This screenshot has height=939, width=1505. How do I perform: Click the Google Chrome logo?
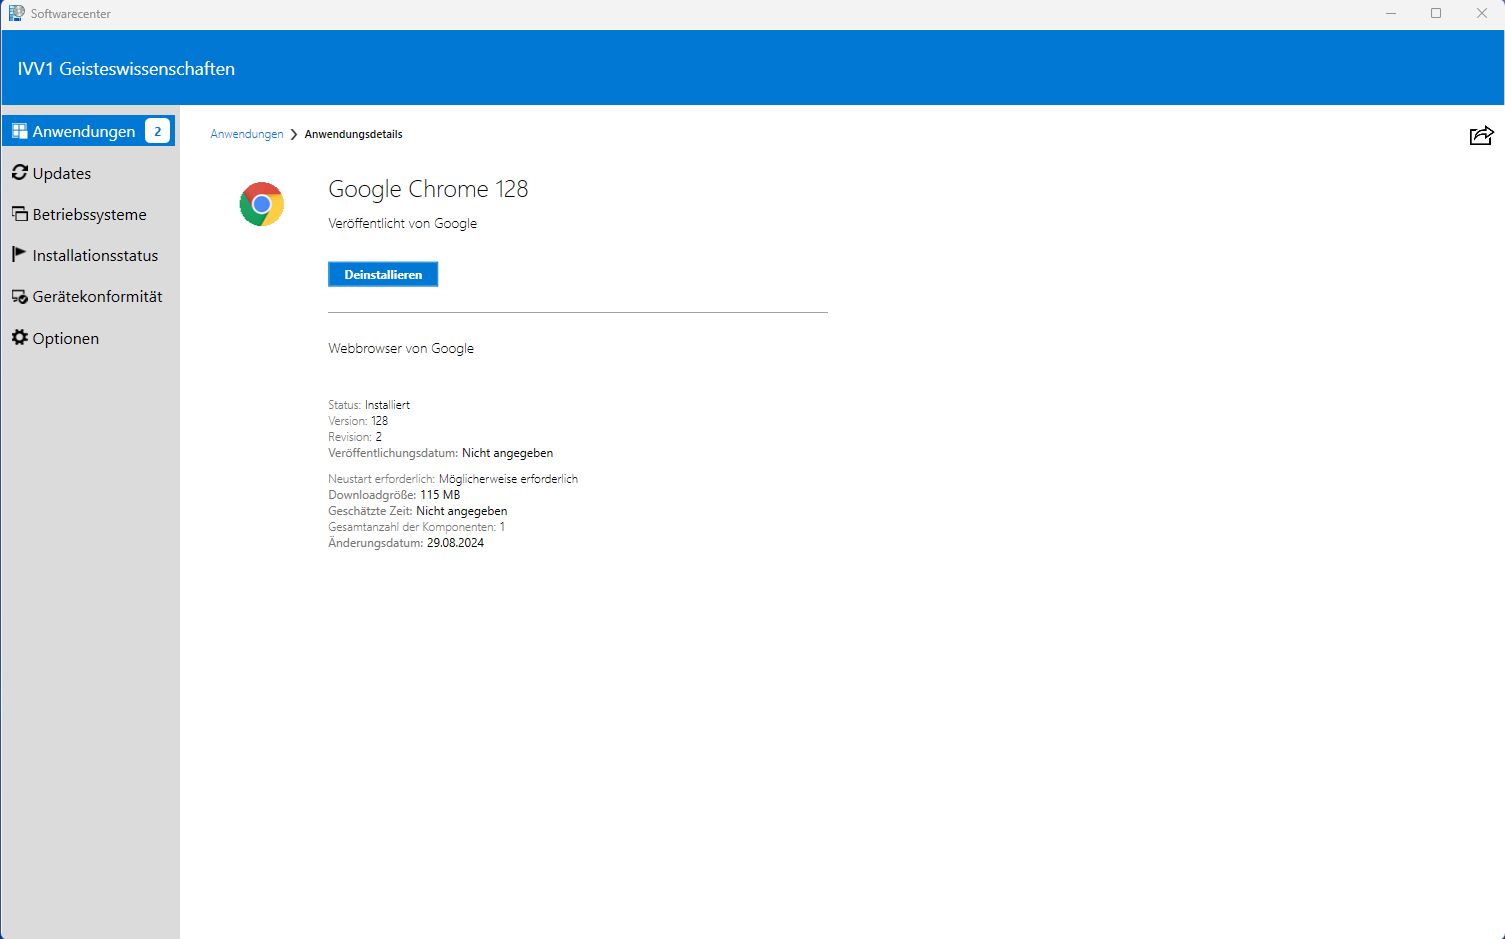tap(262, 204)
